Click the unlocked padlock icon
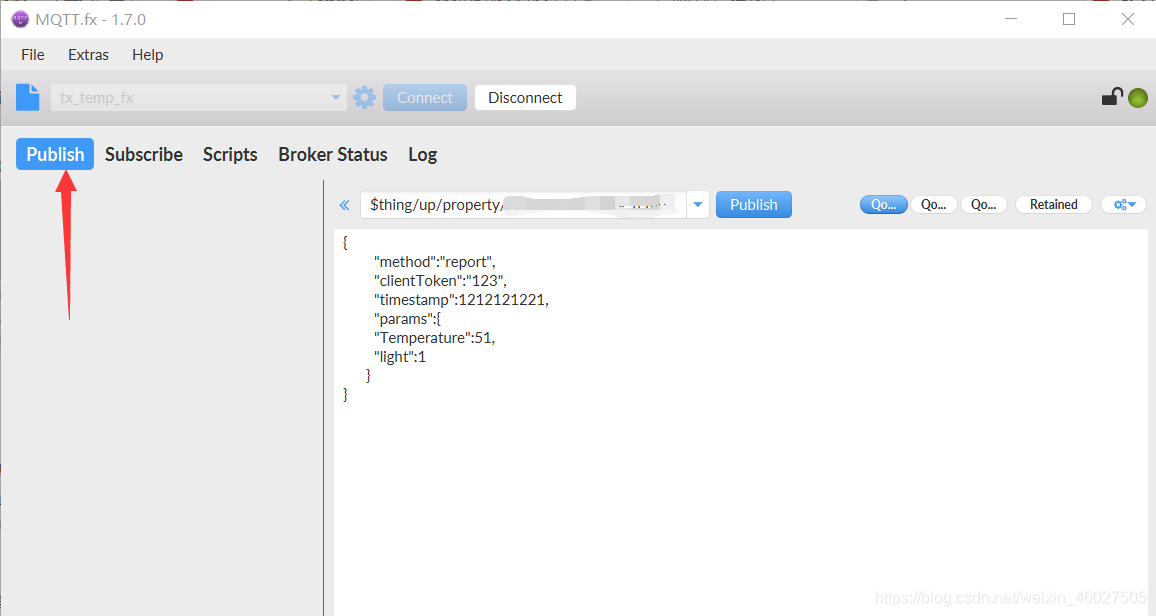1156x616 pixels. [x=1112, y=97]
